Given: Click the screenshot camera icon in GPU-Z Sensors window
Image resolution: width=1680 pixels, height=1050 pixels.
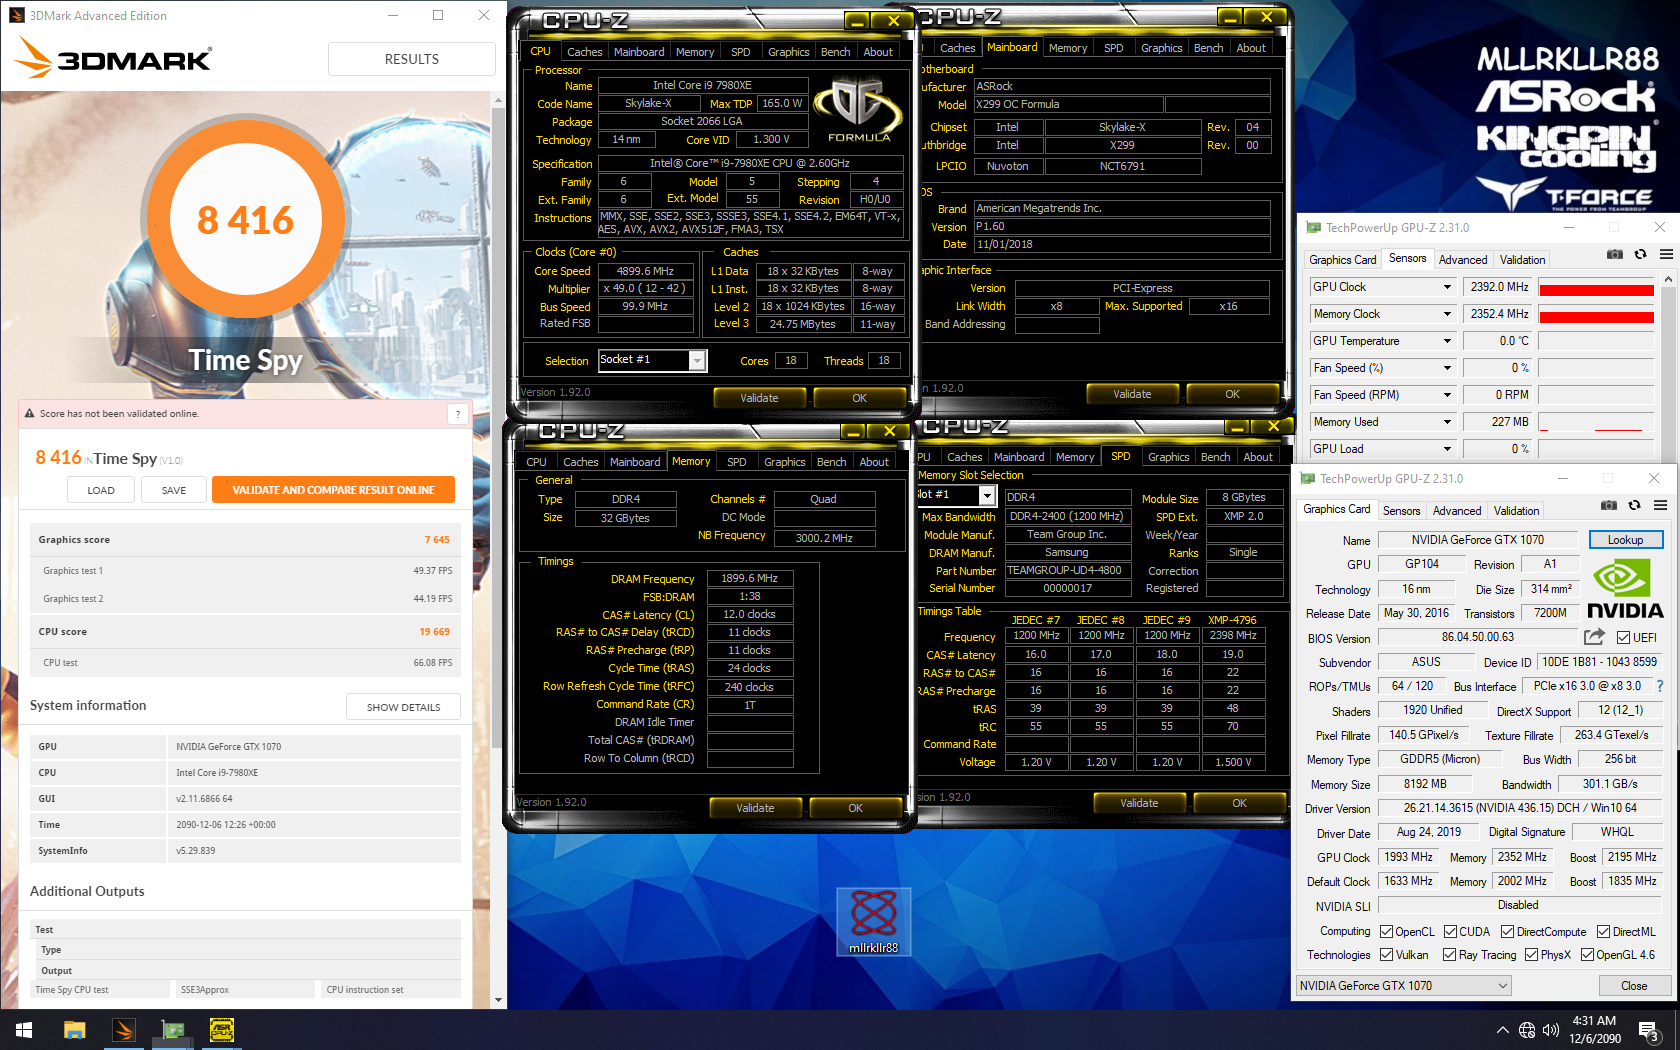Looking at the screenshot, I should point(1614,255).
